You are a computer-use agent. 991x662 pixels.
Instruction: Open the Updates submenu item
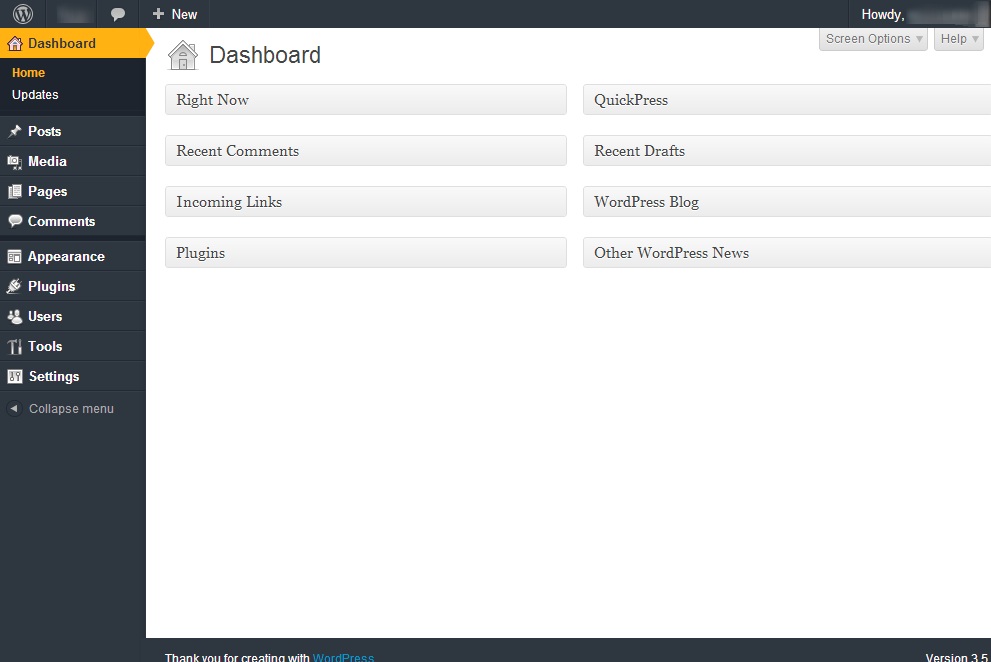click(35, 95)
